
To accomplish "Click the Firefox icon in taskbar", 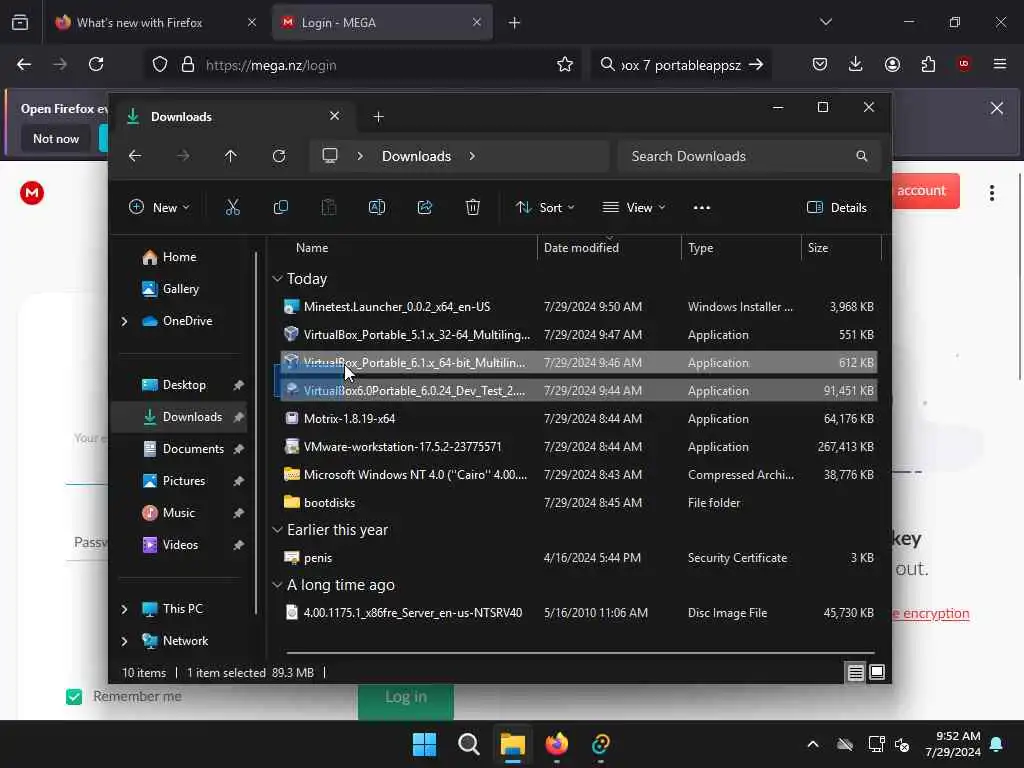I will pos(556,744).
